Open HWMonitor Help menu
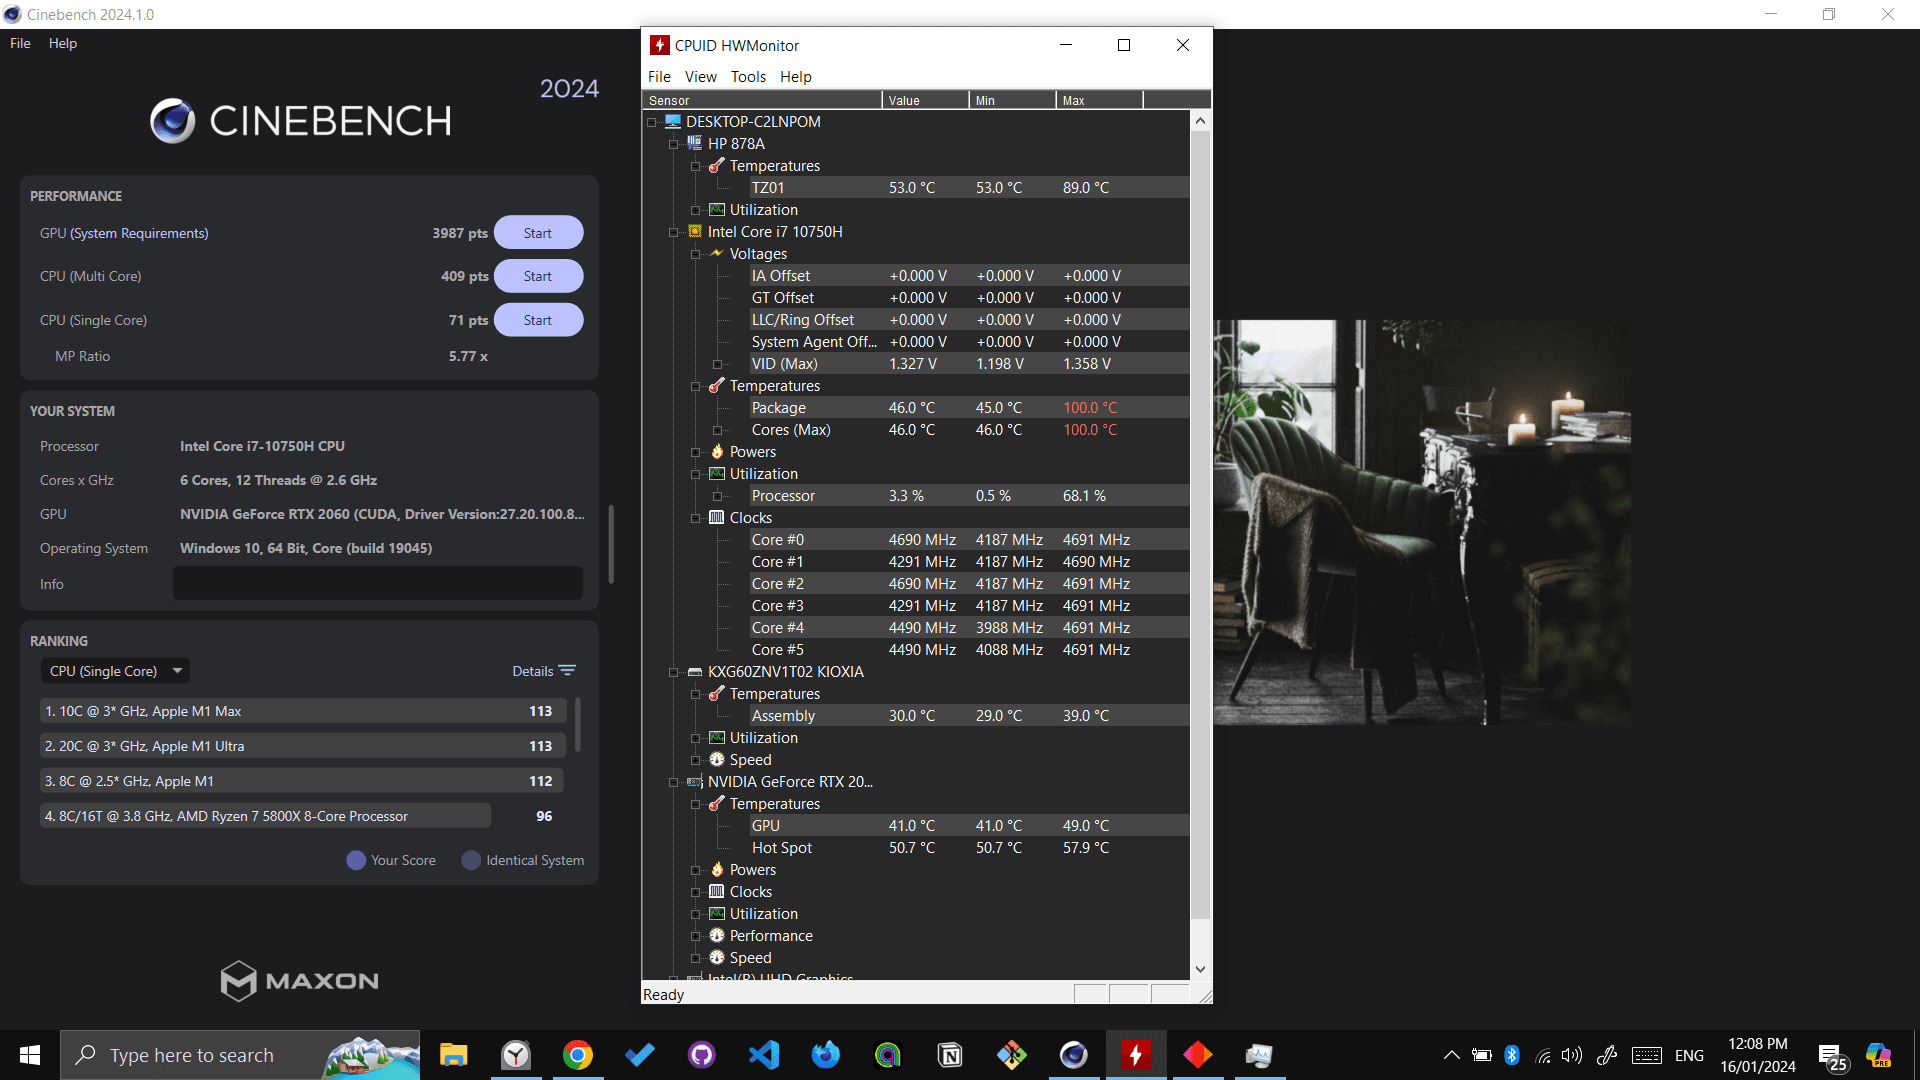1920x1080 pixels. tap(796, 77)
